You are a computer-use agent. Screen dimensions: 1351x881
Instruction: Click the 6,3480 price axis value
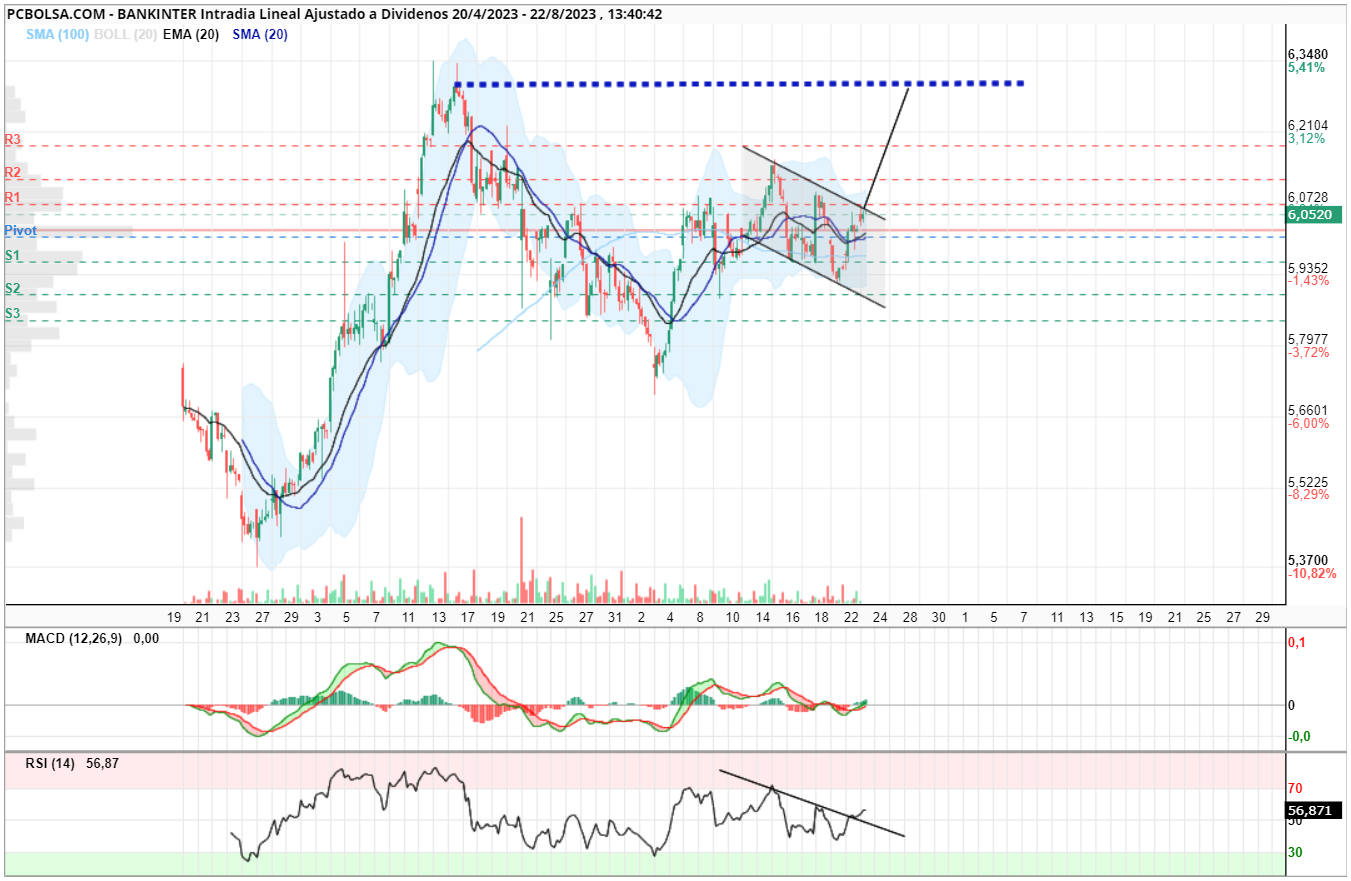1309,53
